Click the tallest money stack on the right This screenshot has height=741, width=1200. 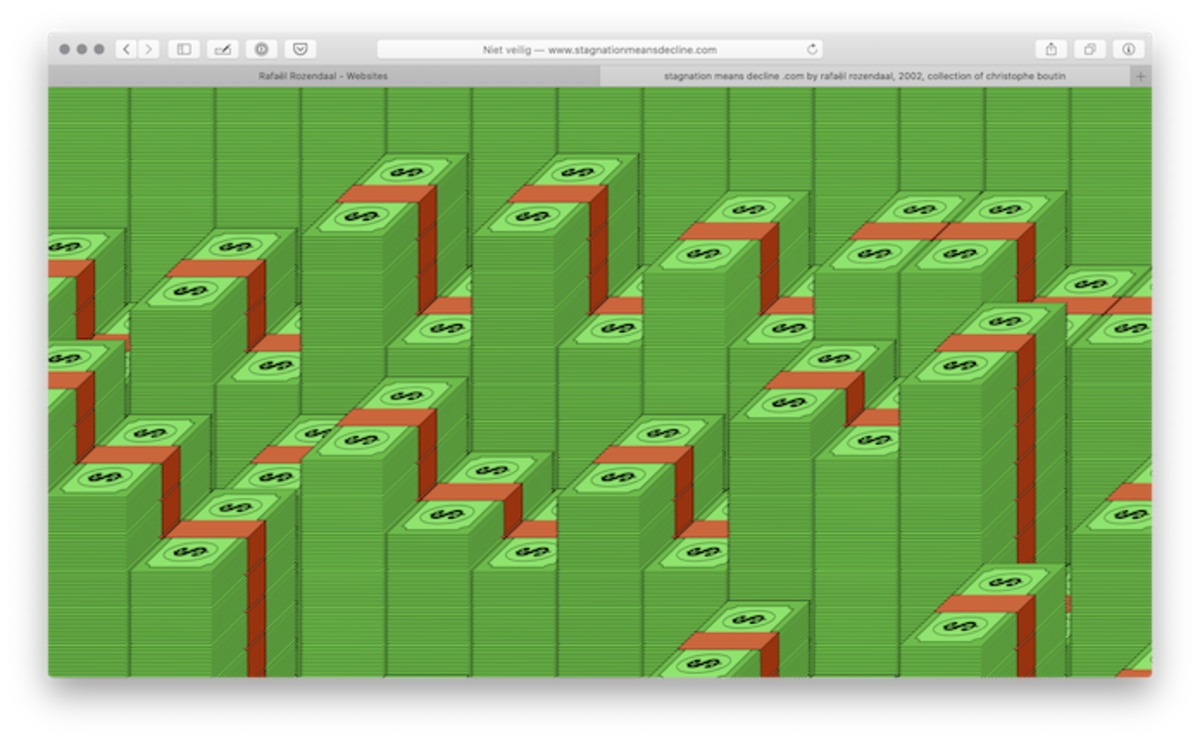975,450
